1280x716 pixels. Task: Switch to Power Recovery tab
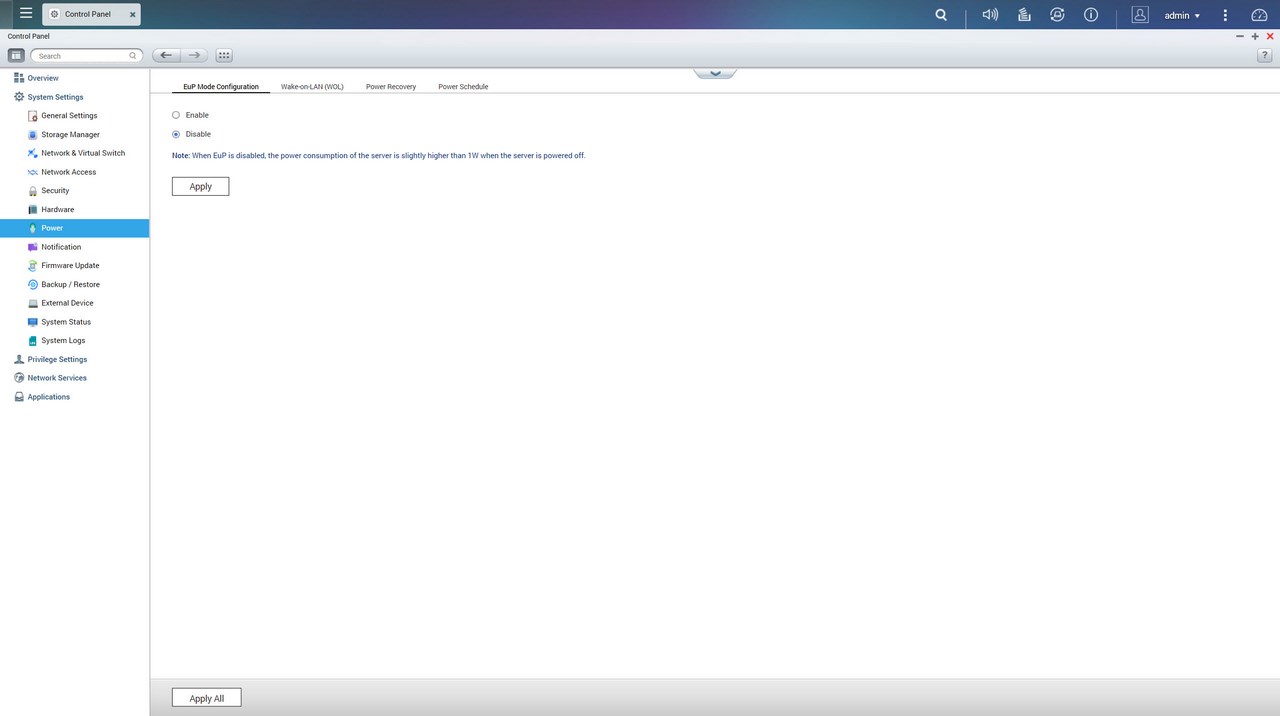(391, 87)
